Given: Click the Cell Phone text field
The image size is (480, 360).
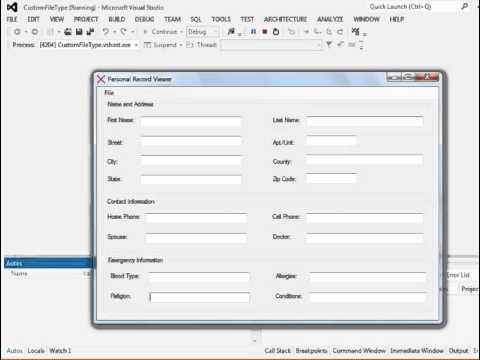Looking at the screenshot, I should click(x=365, y=218).
